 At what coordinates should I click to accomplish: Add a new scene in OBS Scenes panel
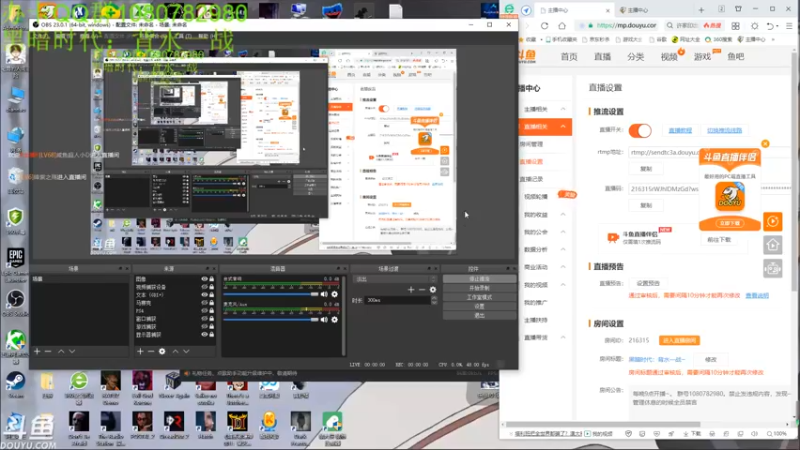tap(37, 352)
